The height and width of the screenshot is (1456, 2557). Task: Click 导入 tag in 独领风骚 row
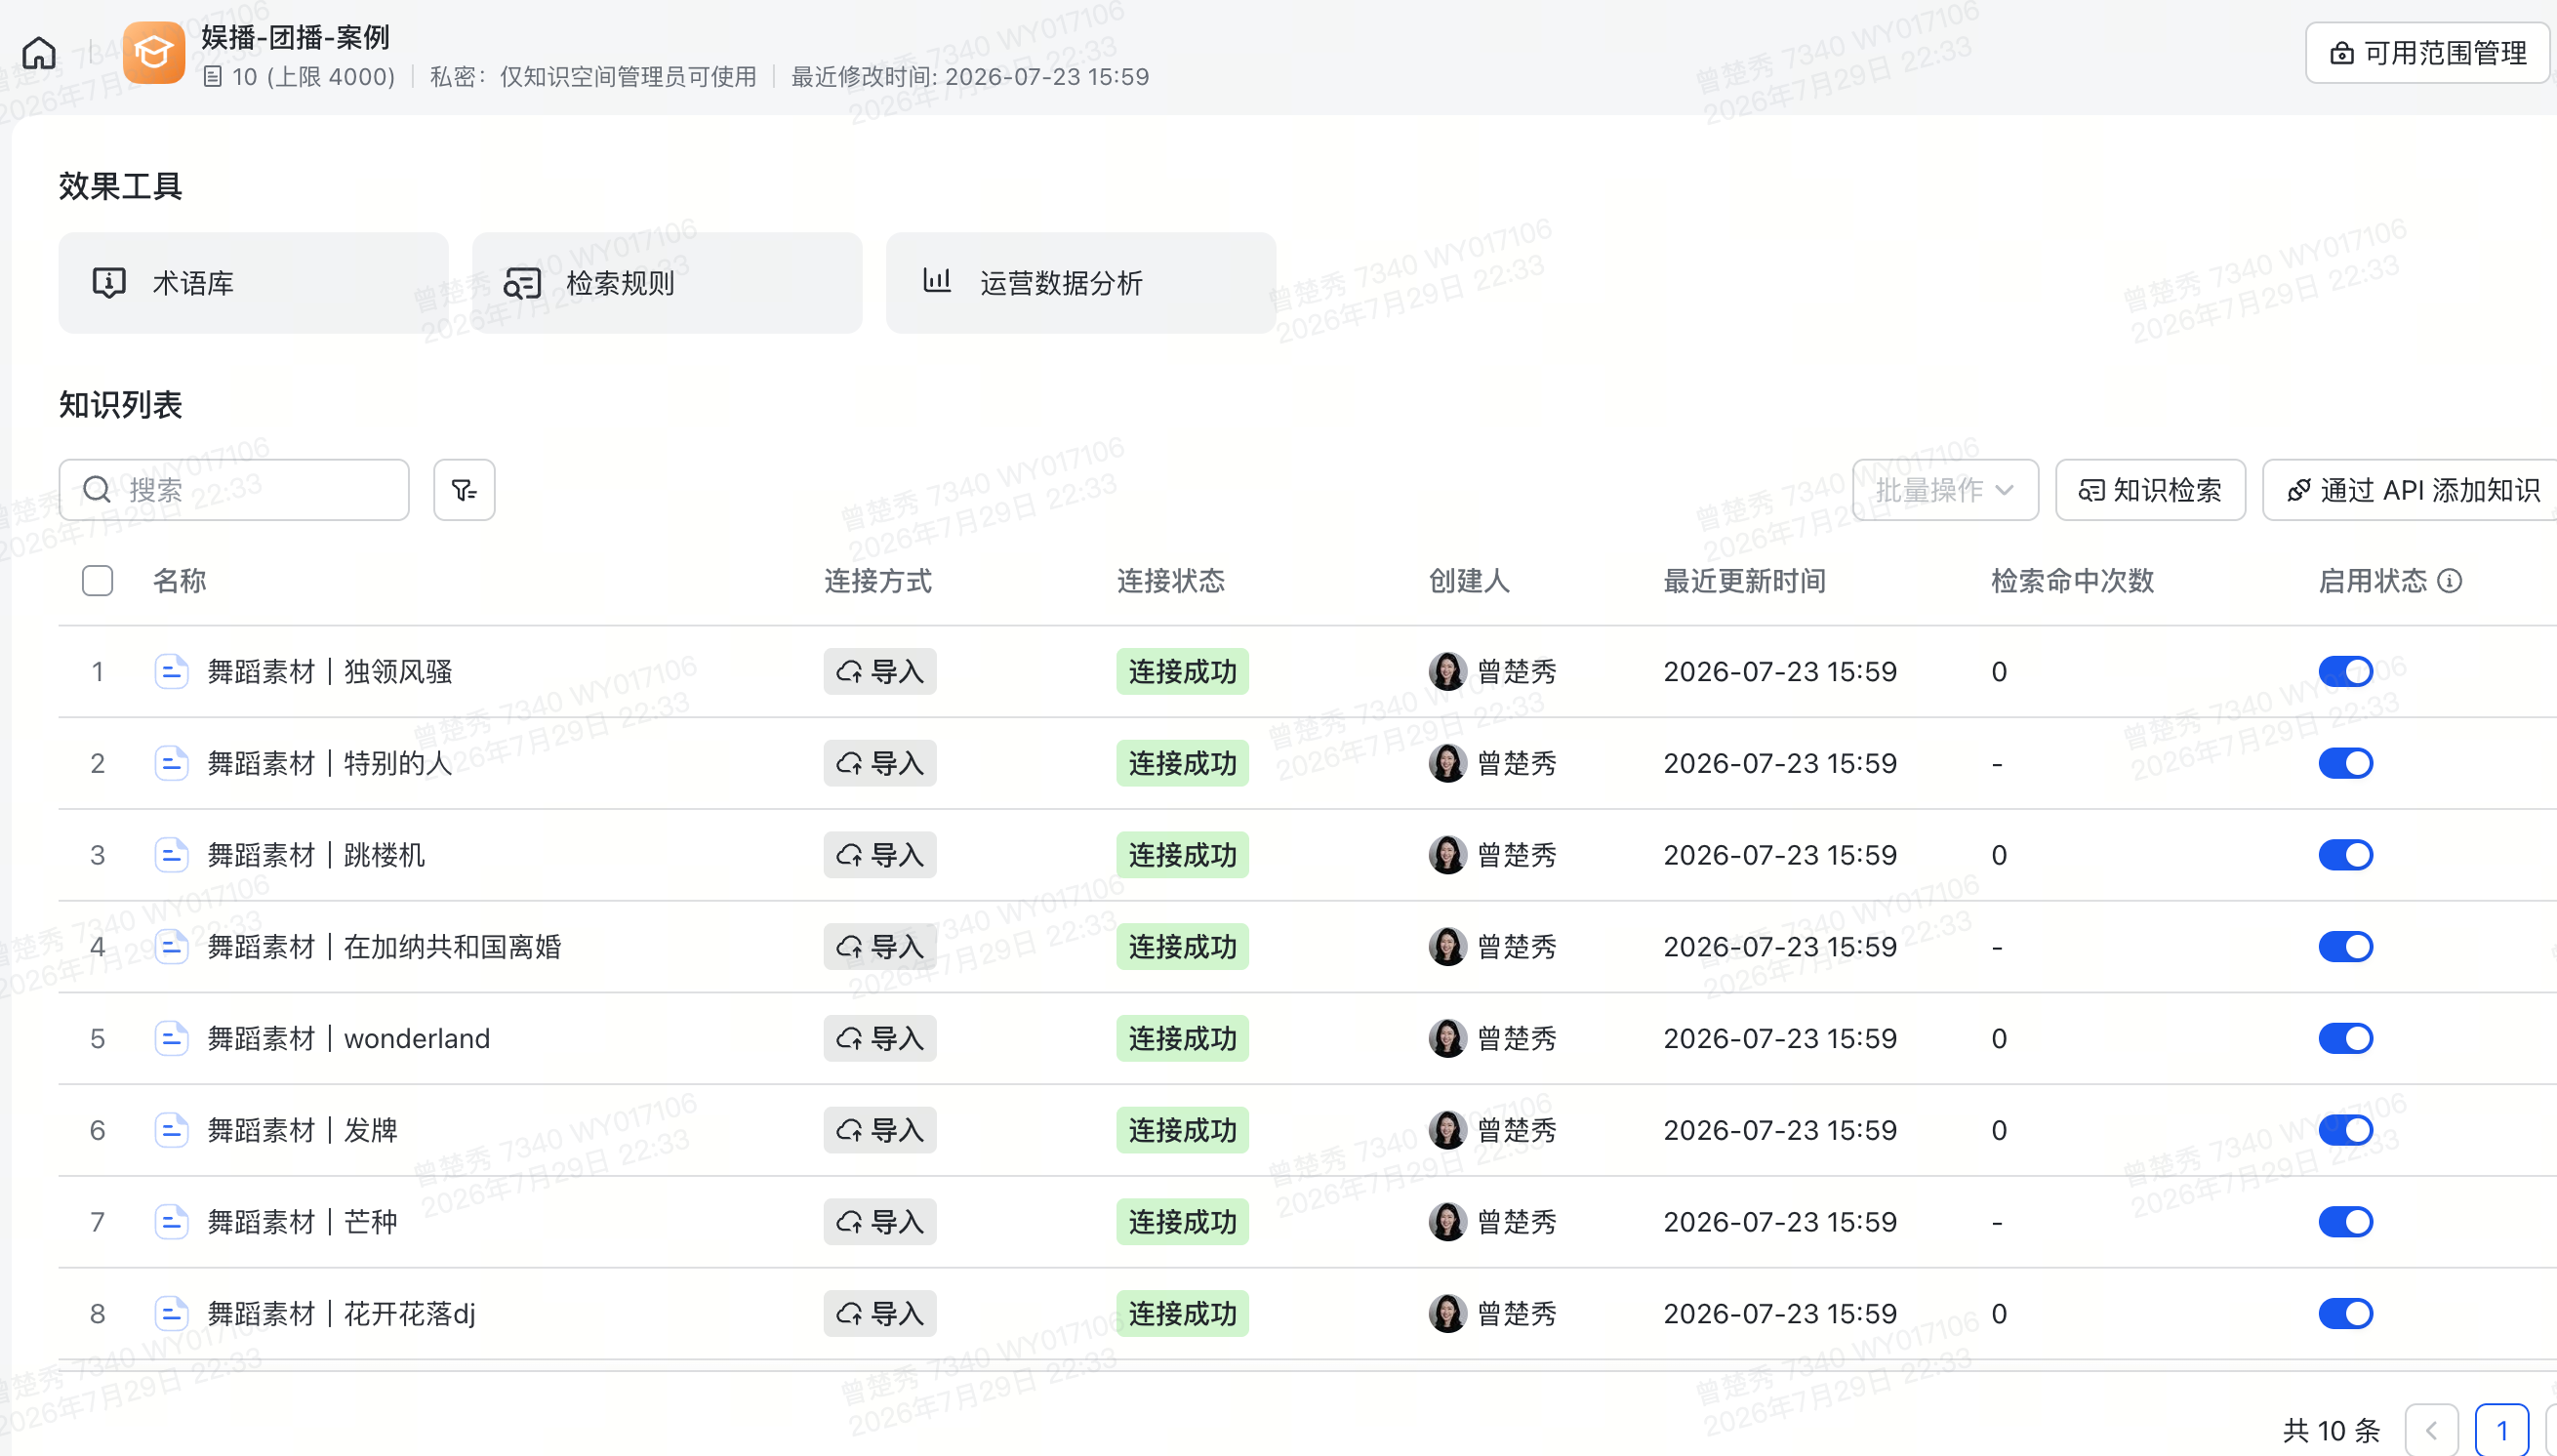coord(880,672)
